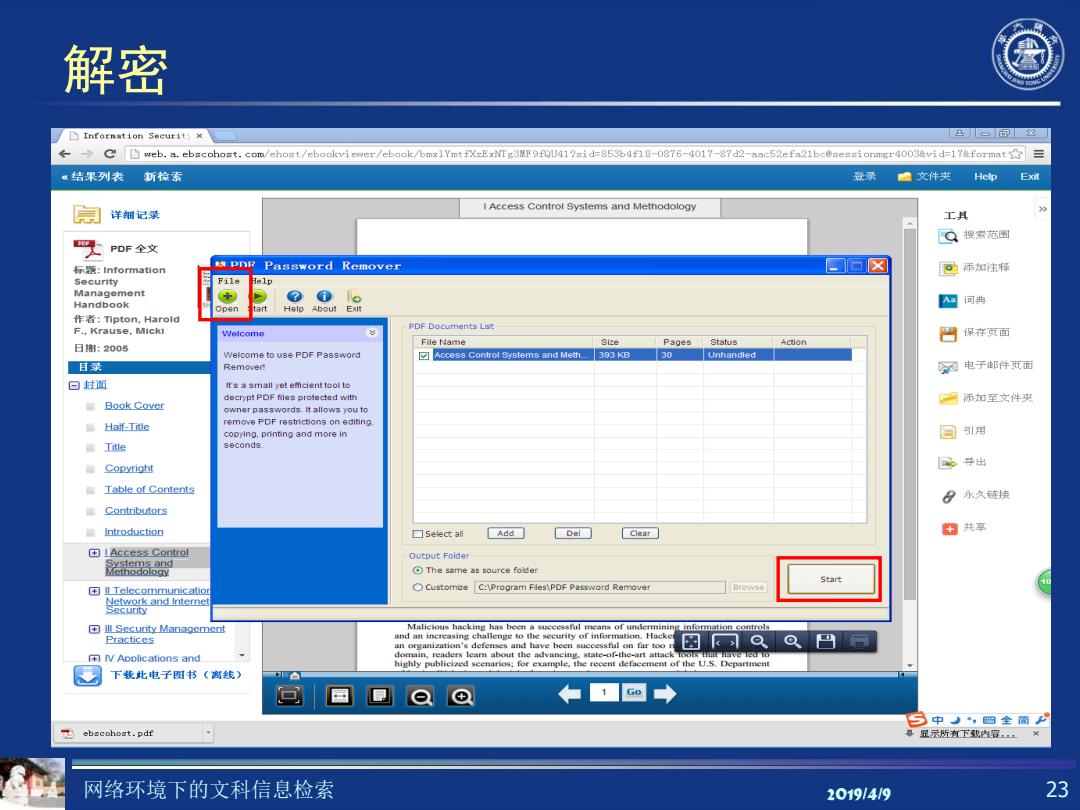This screenshot has width=1080, height=810.
Task: Collapse the 封面 tree node
Action: pos(74,385)
